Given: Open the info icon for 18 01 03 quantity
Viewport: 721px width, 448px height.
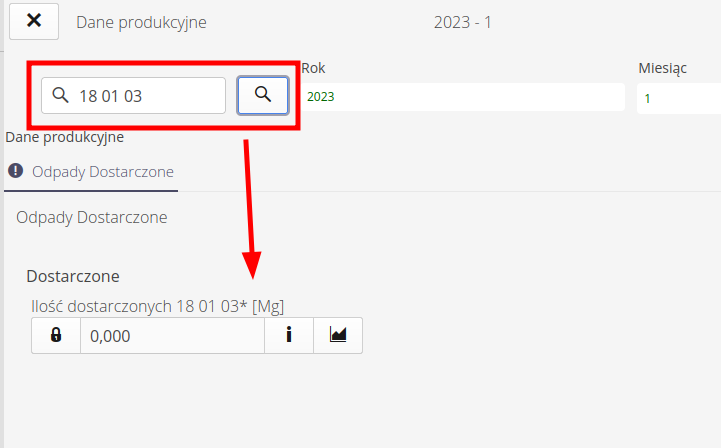Looking at the screenshot, I should click(x=289, y=335).
